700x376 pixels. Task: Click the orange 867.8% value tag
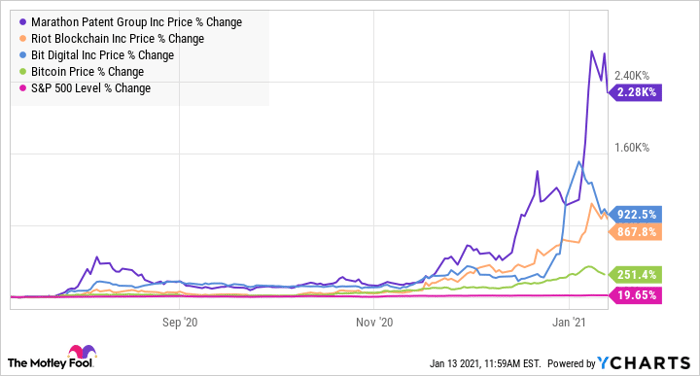[x=635, y=232]
